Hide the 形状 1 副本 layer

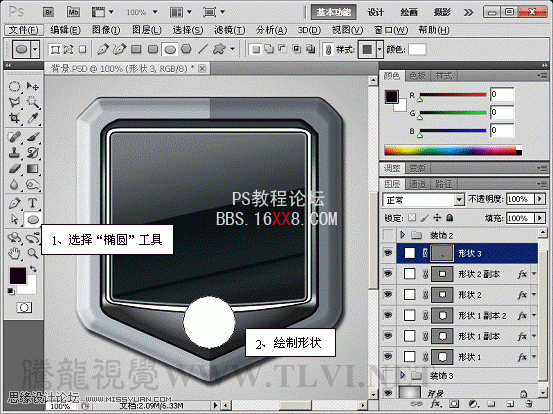[x=388, y=336]
